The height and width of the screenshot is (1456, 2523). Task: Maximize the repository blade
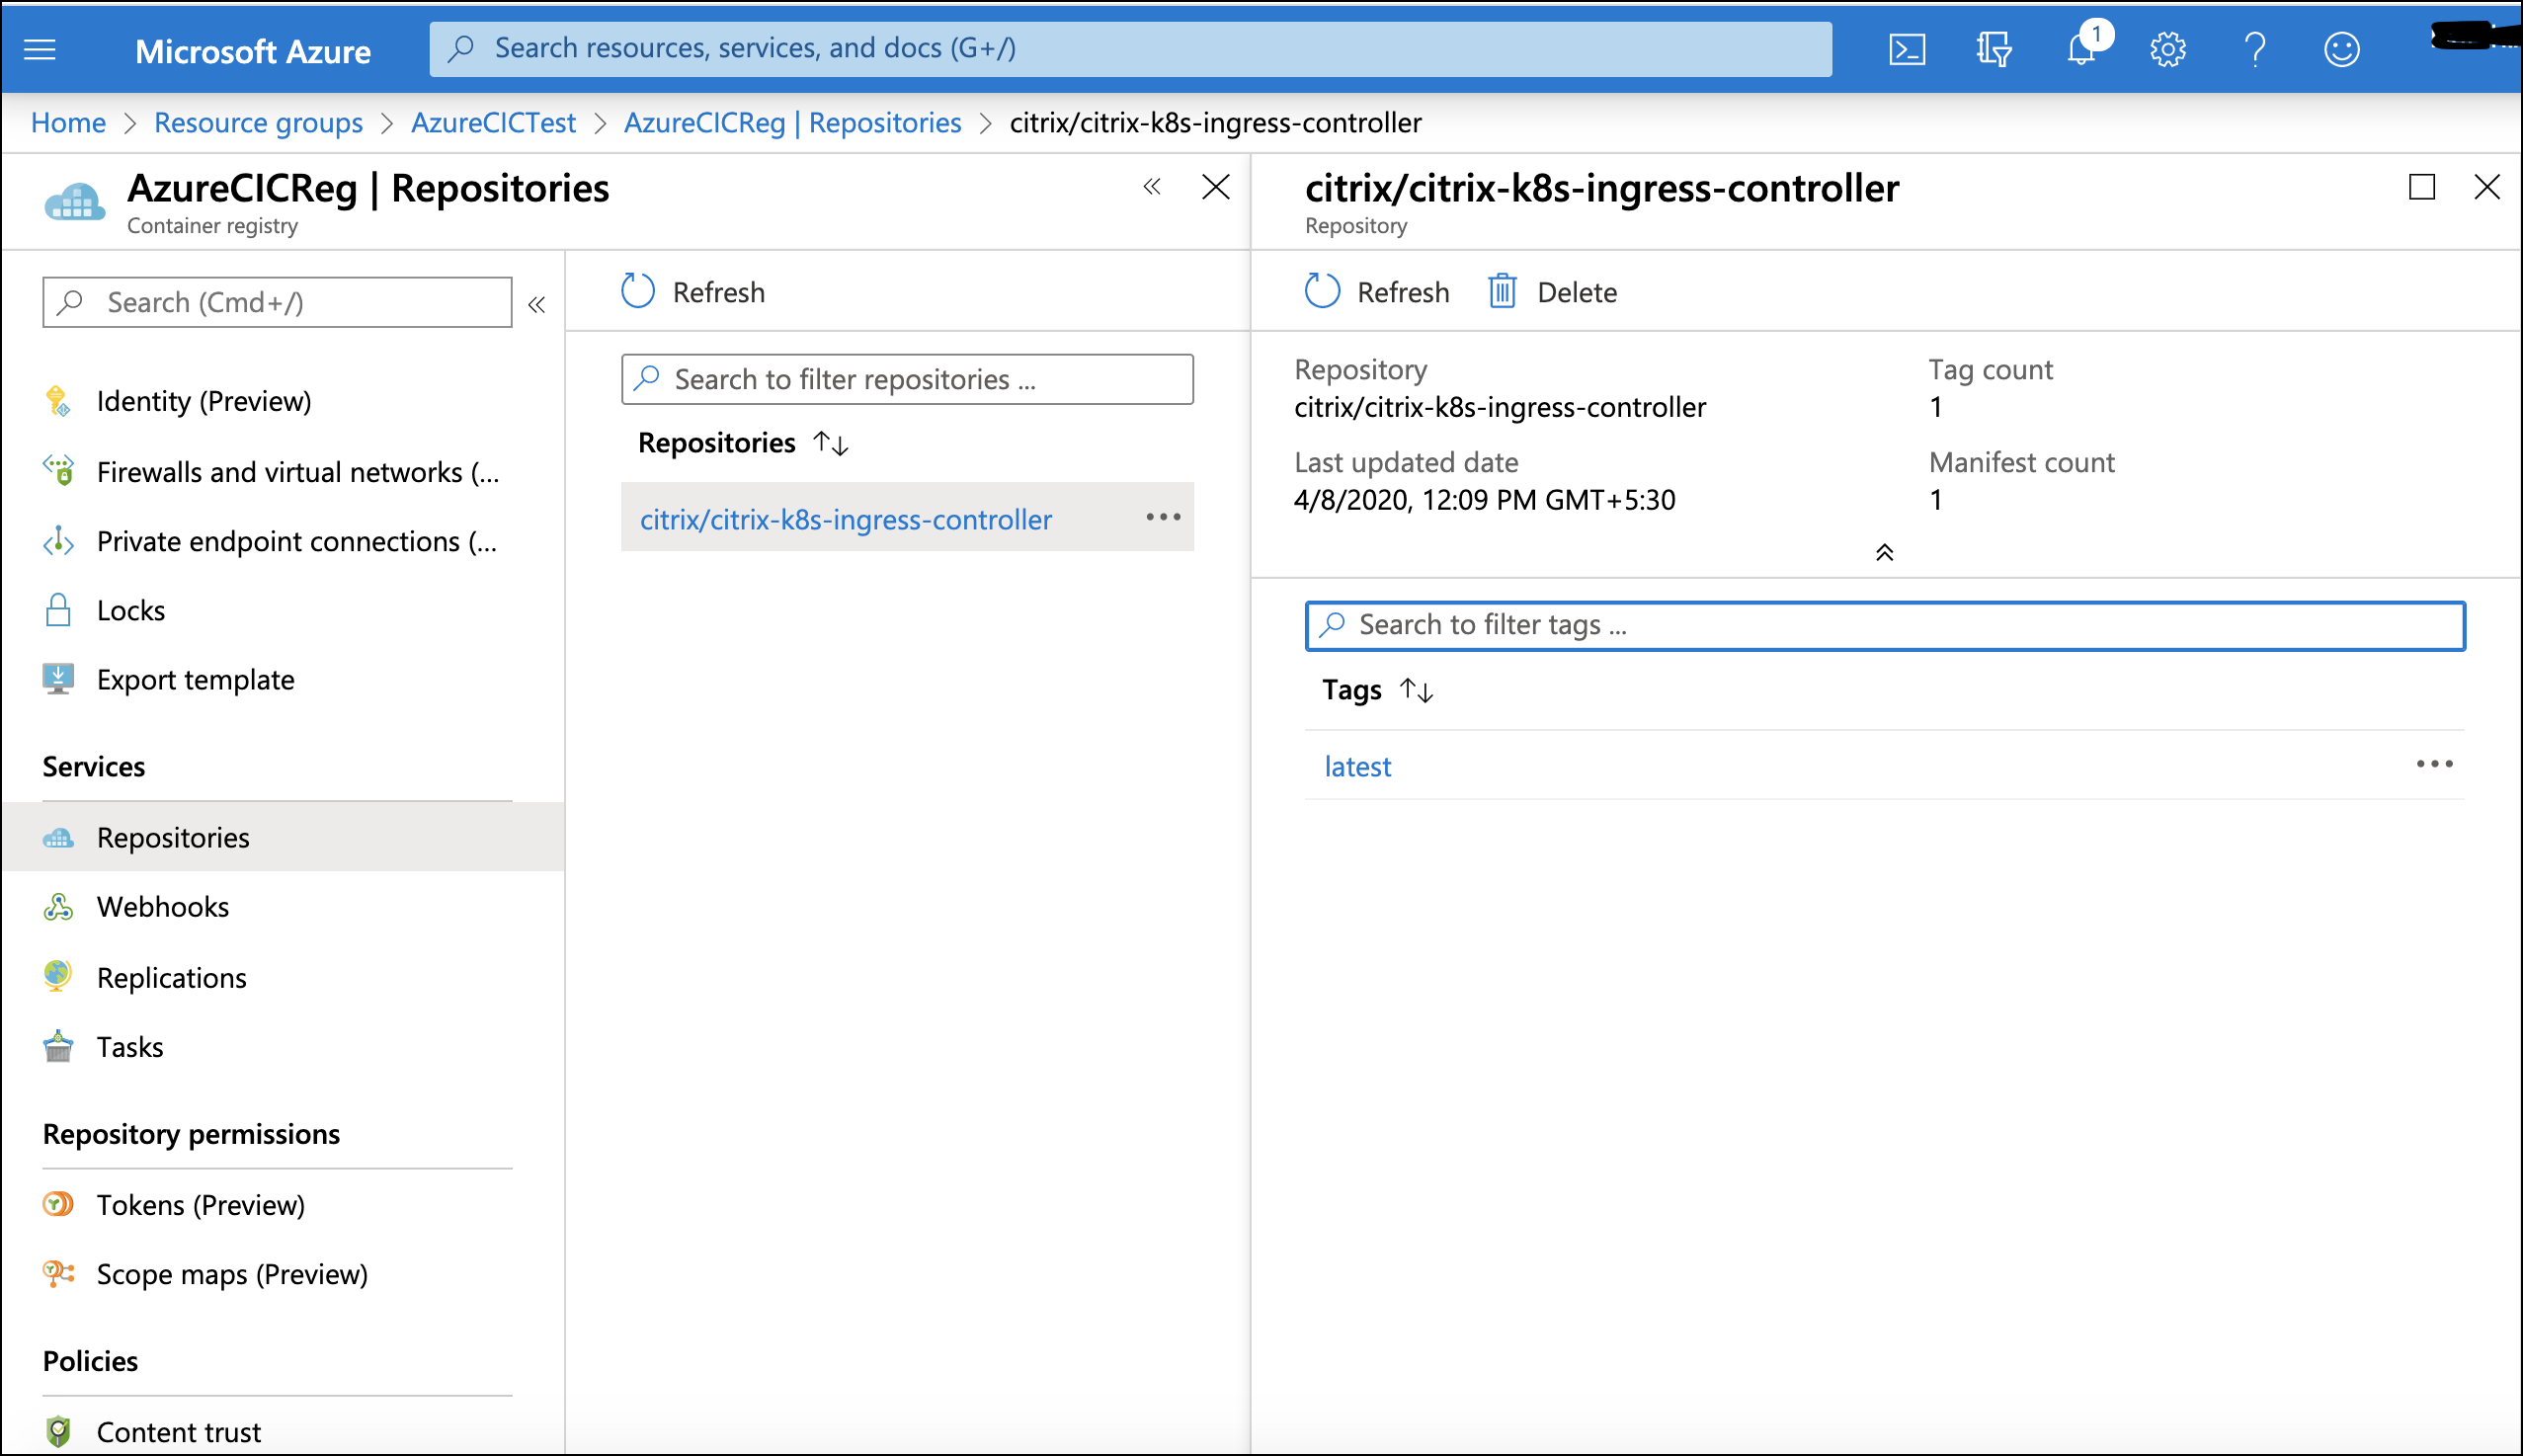2421,186
